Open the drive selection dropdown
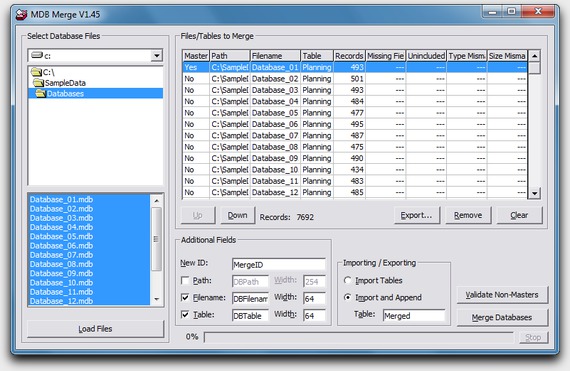Screen dimensions: 570x371 157,56
